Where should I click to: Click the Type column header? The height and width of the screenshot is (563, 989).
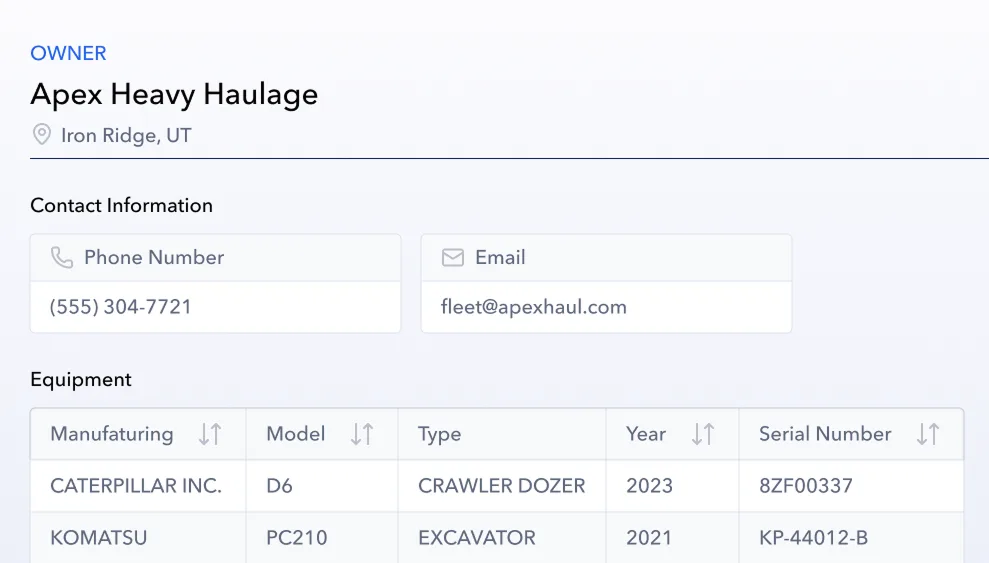440,434
